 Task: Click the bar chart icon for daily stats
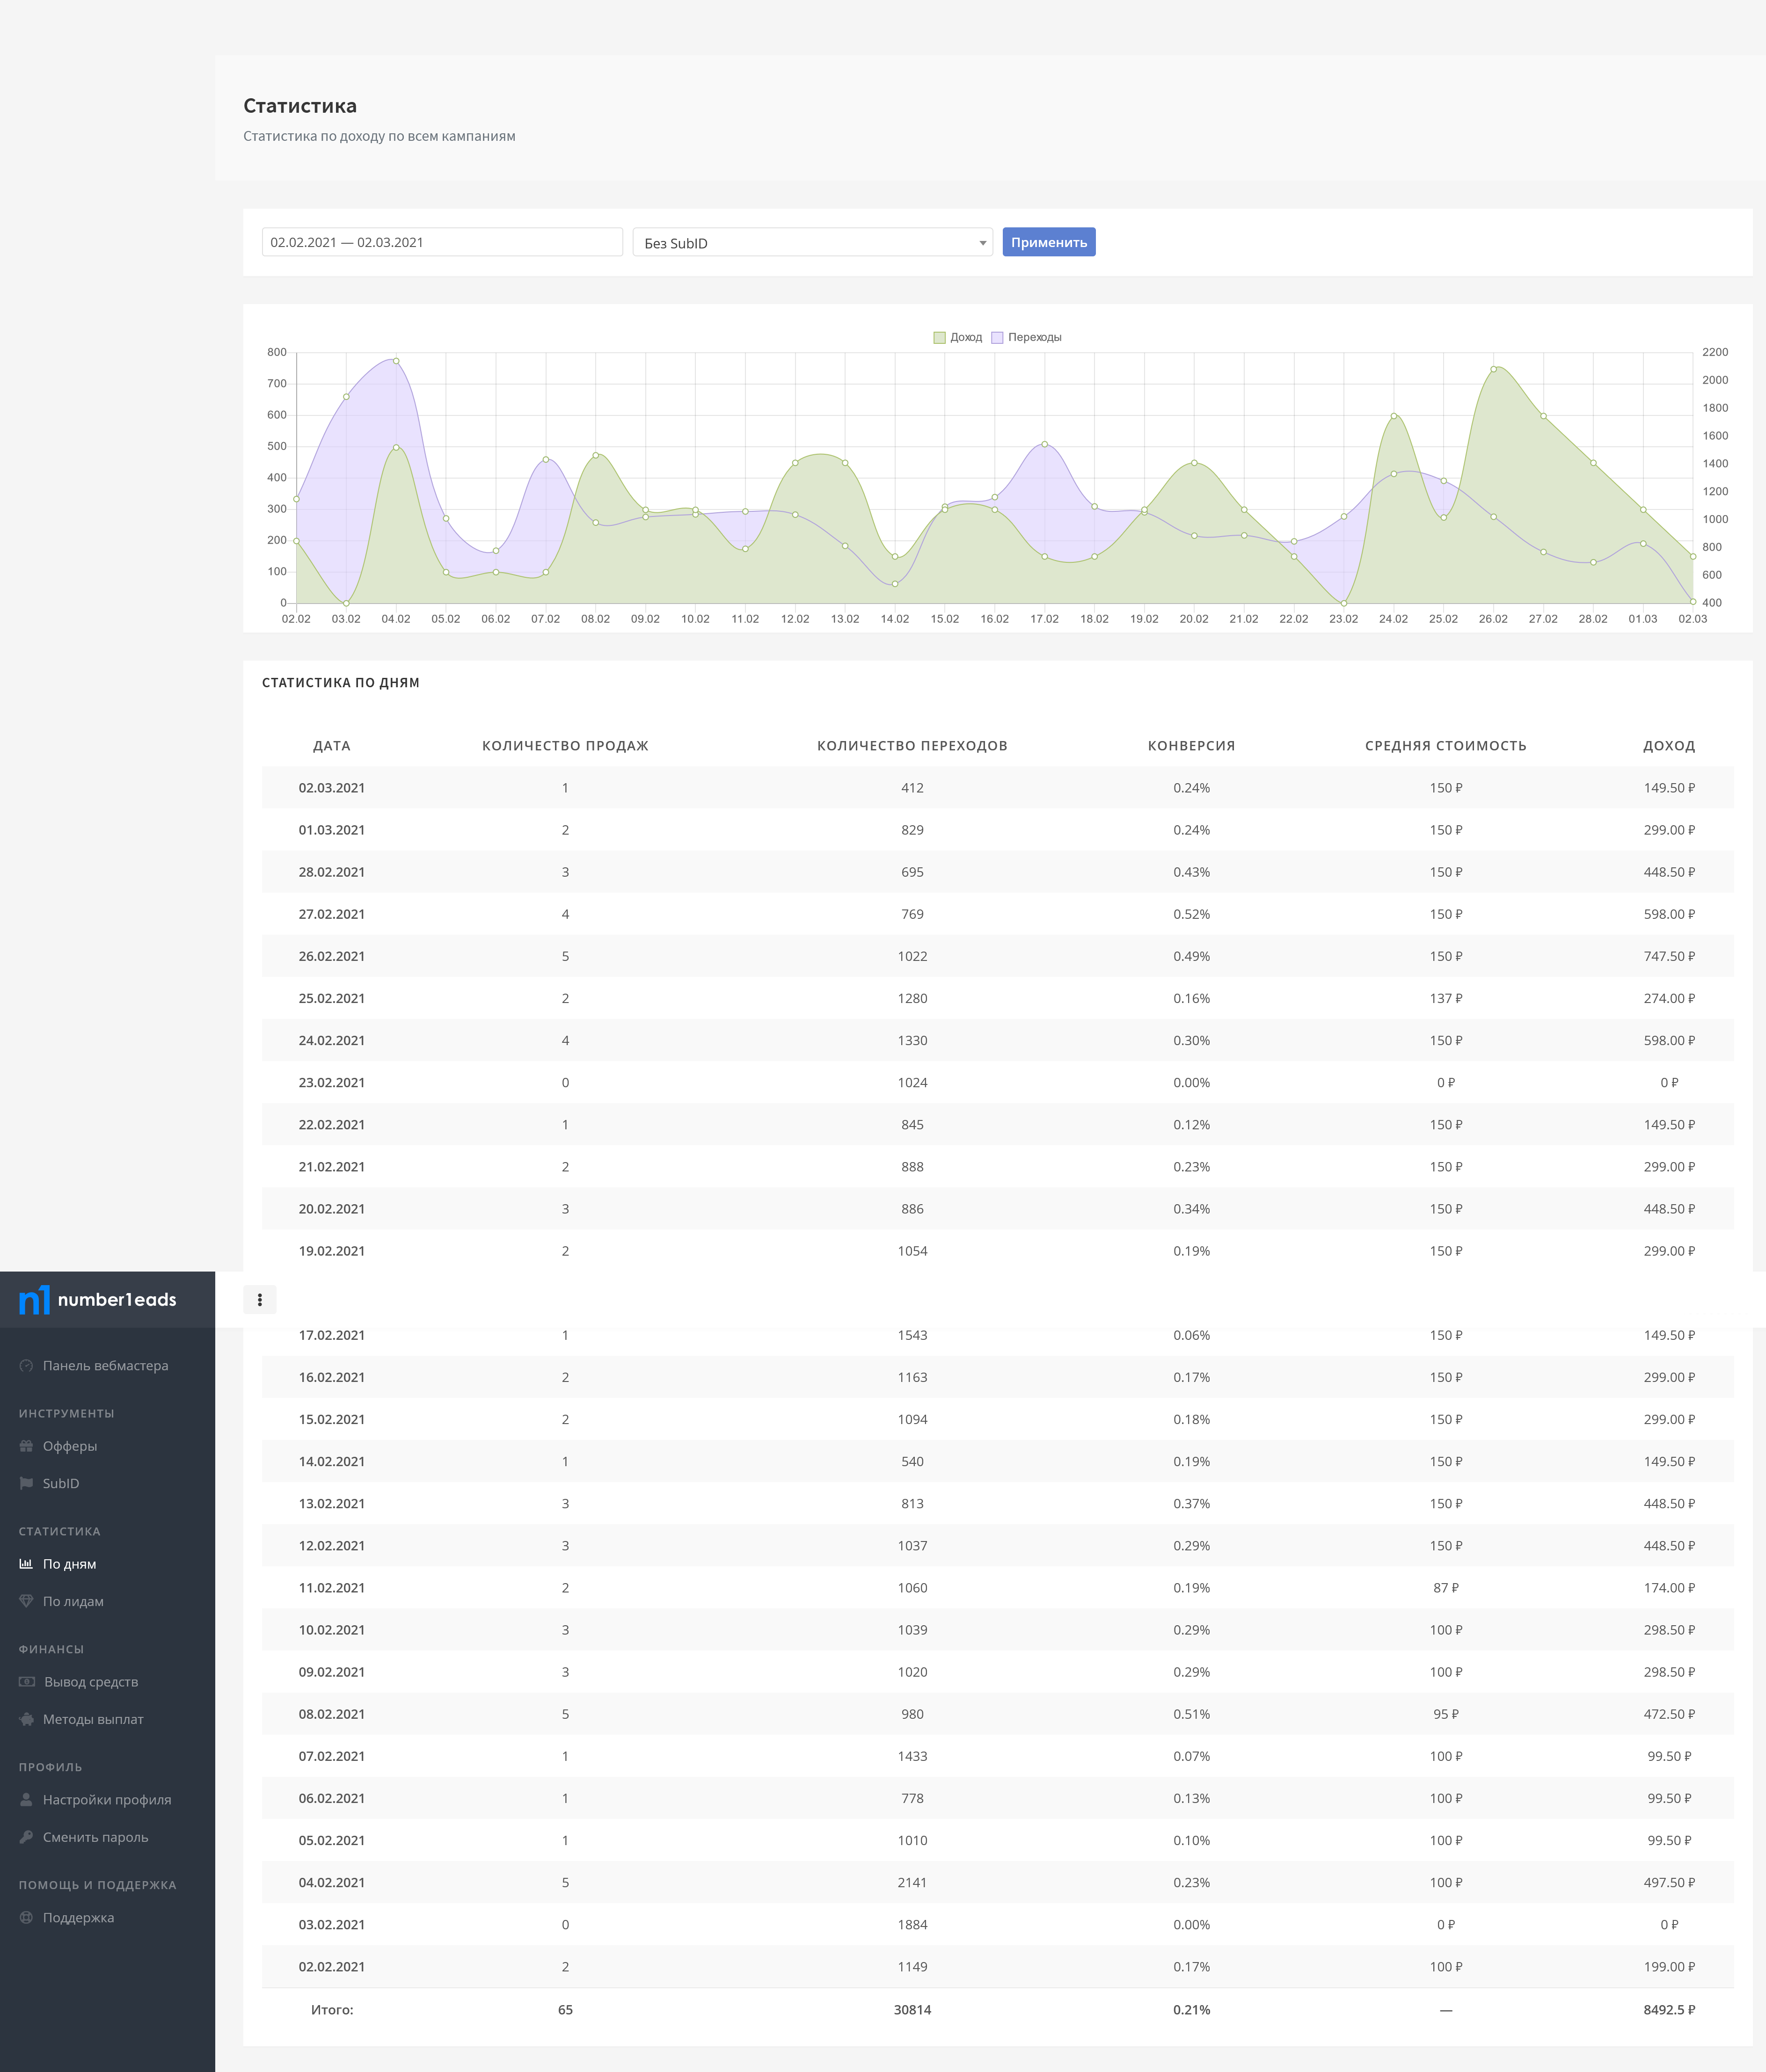[x=26, y=1564]
